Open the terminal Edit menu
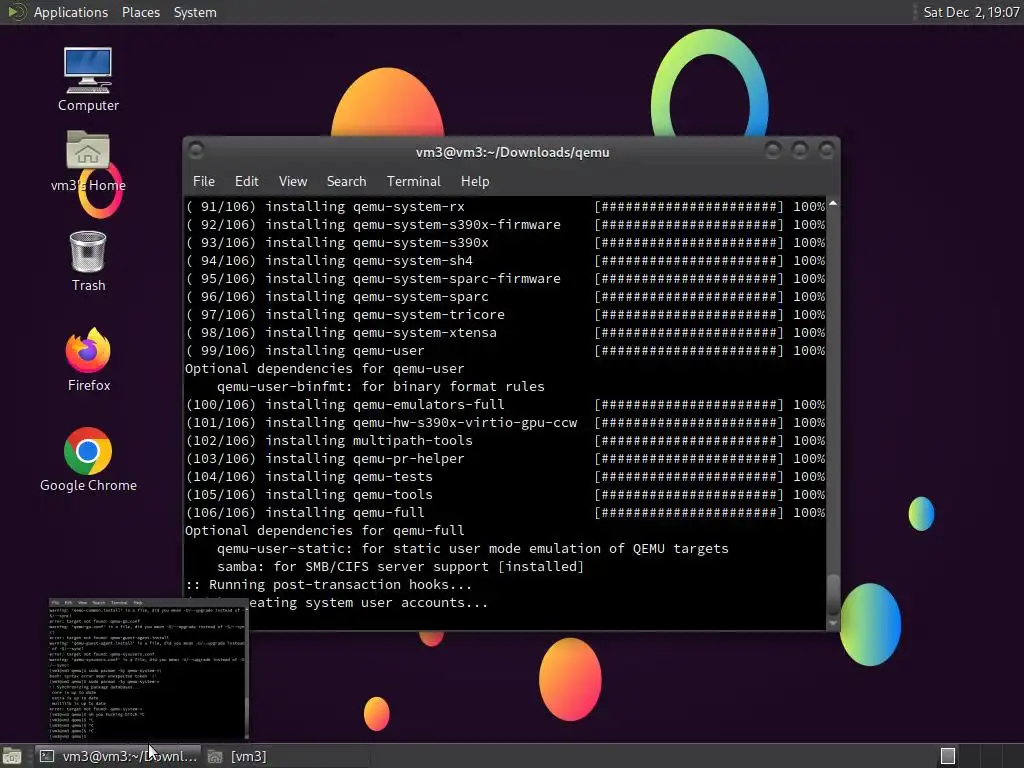1024x768 pixels. coord(246,182)
